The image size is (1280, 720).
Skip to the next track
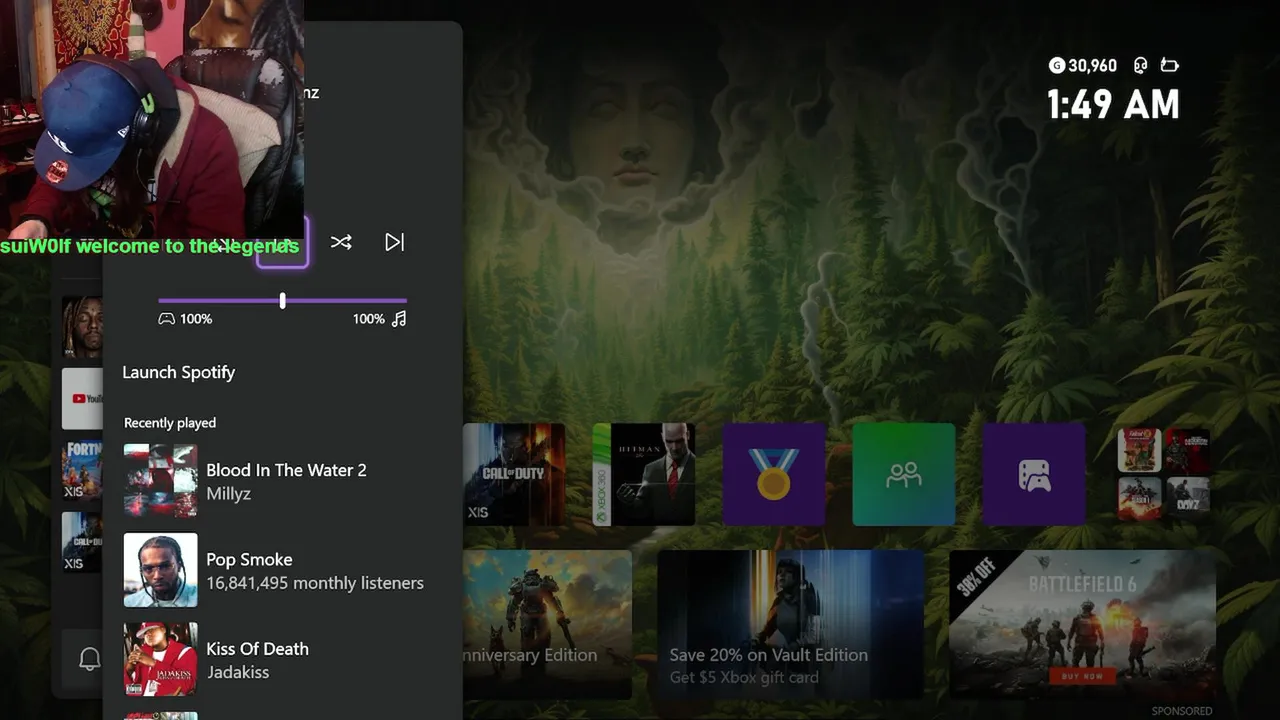(395, 242)
